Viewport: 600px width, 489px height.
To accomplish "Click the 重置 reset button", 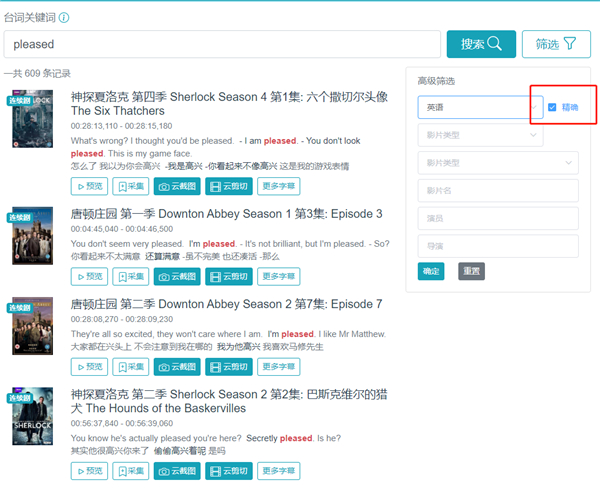I will (471, 271).
